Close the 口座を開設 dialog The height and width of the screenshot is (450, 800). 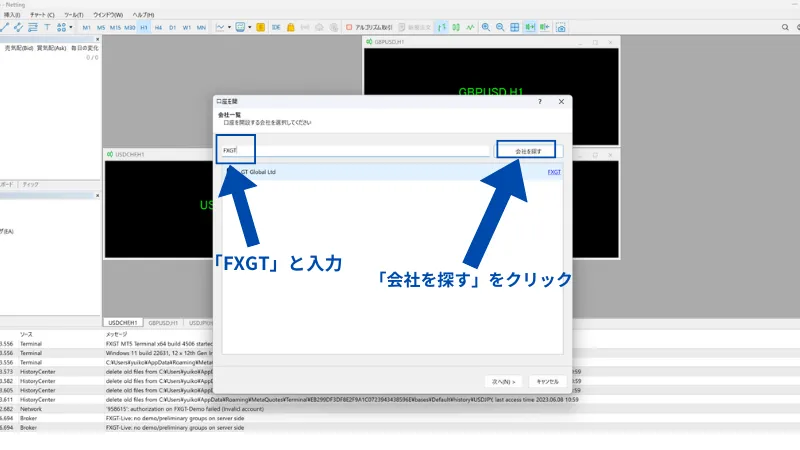pos(561,102)
